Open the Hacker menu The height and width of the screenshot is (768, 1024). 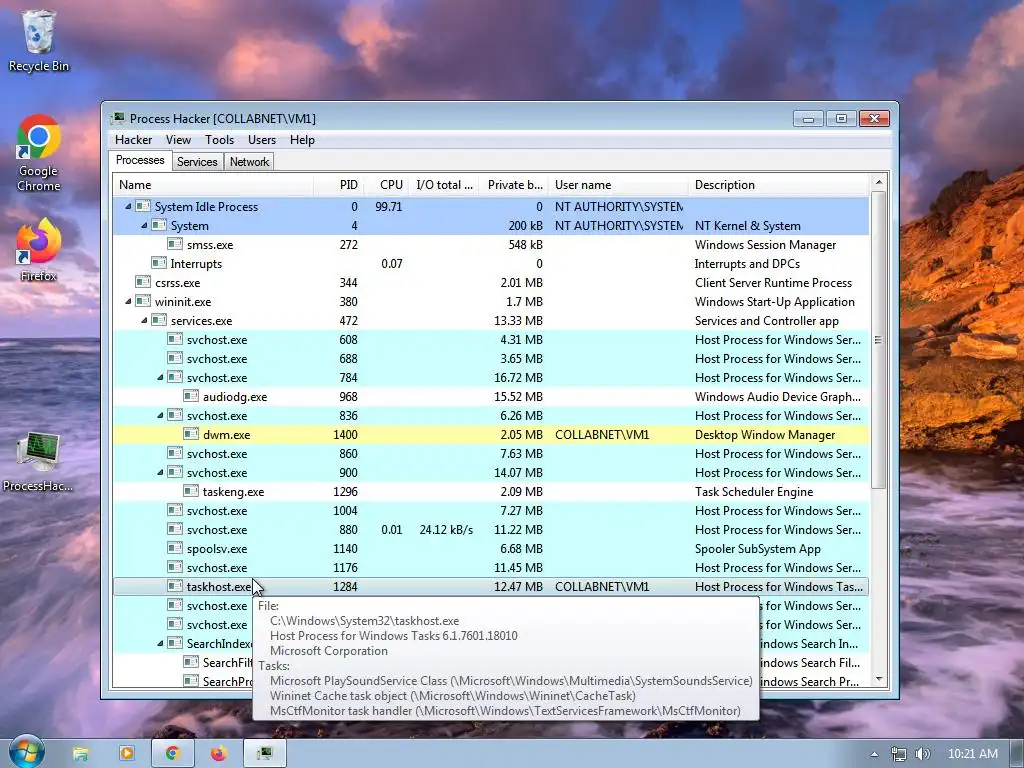pos(133,140)
